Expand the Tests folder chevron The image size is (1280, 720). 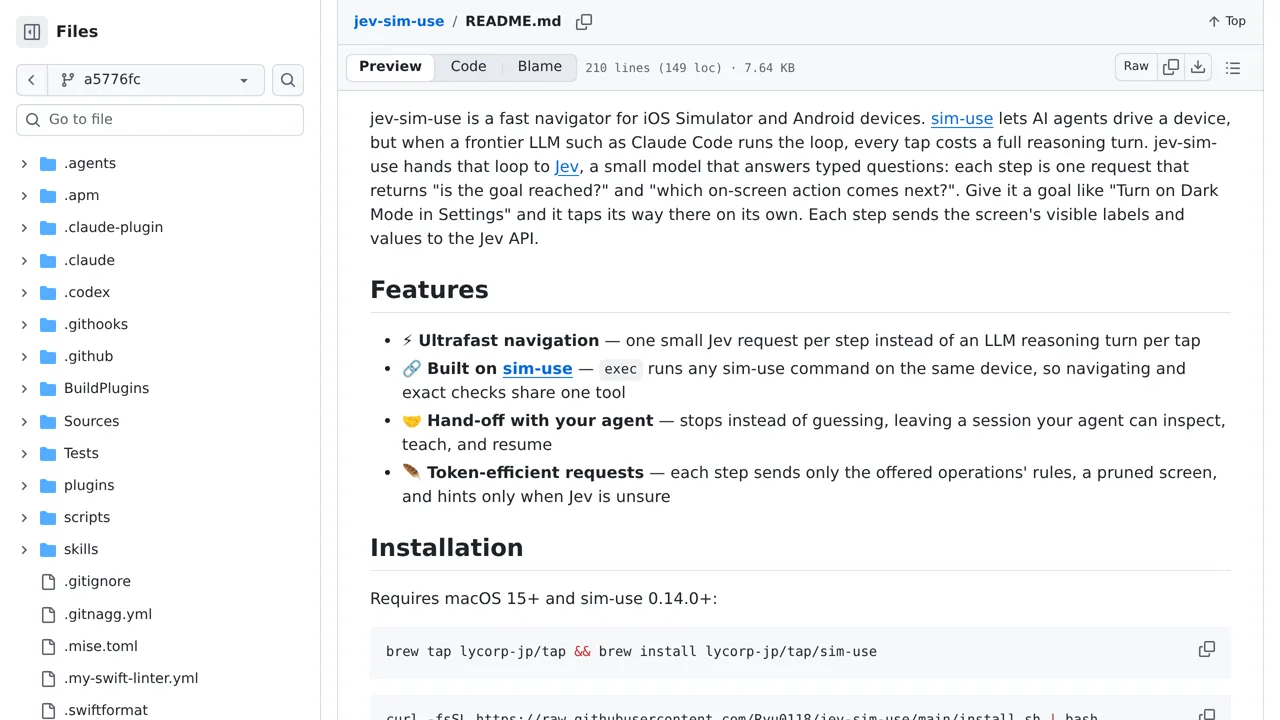[x=24, y=453]
